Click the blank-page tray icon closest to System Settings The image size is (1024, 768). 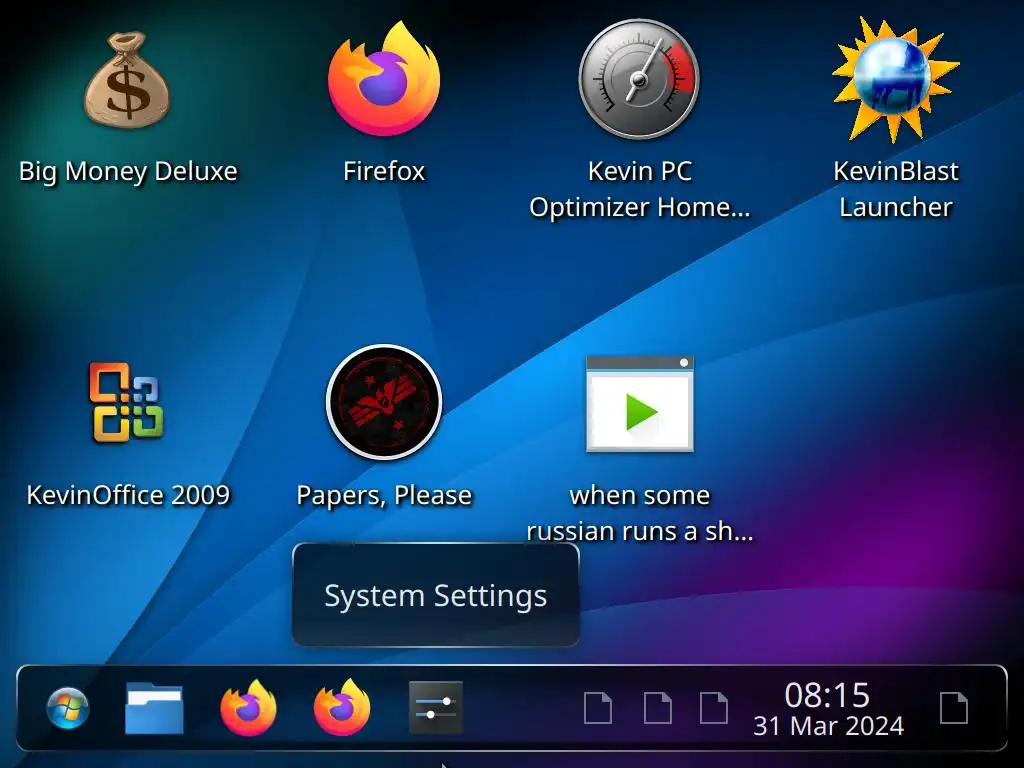tap(598, 709)
